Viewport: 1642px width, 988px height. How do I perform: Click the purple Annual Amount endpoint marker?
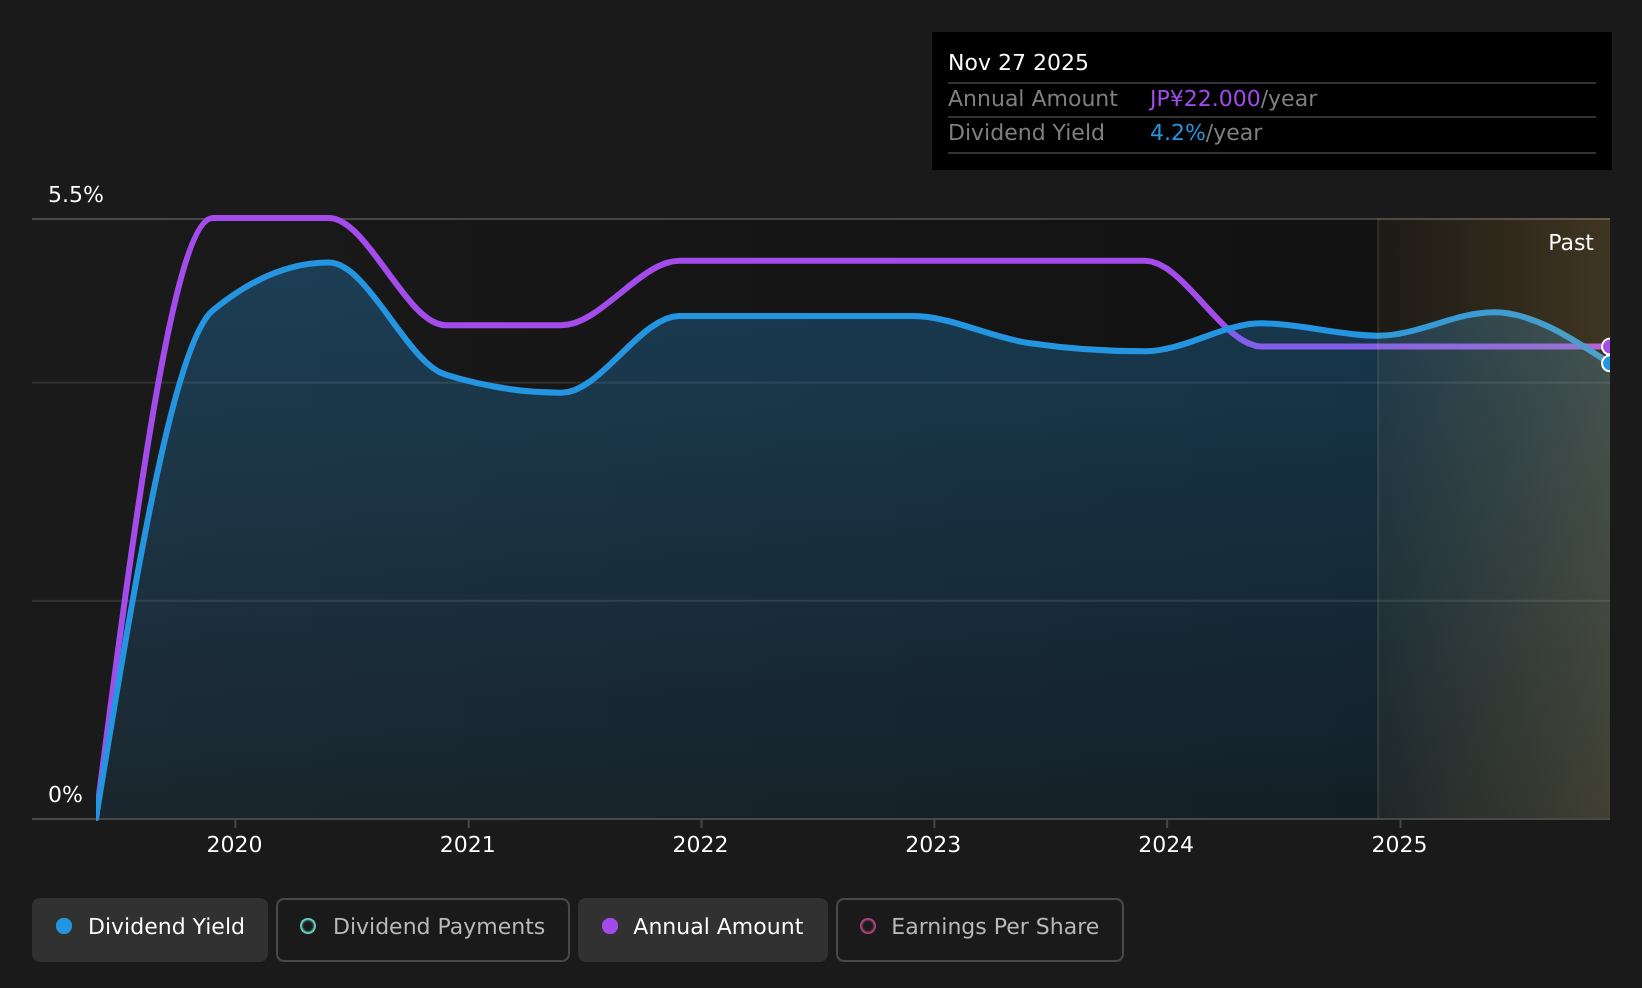pyautogui.click(x=1608, y=346)
